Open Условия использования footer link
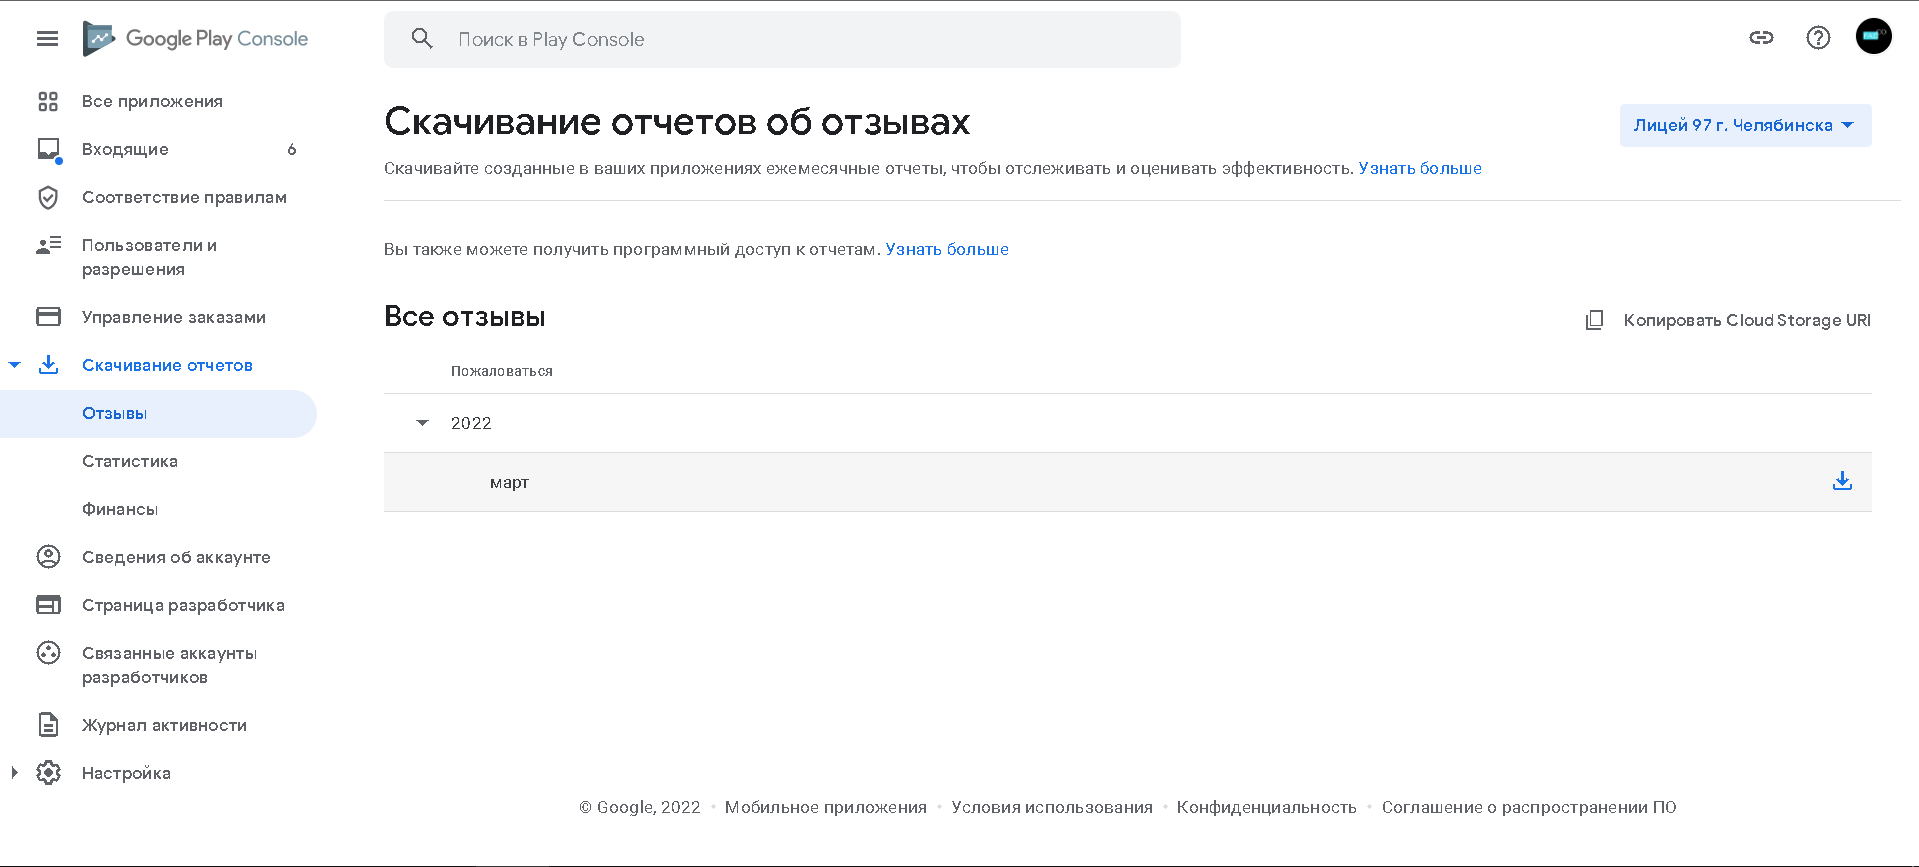This screenshot has height=867, width=1919. (1052, 807)
